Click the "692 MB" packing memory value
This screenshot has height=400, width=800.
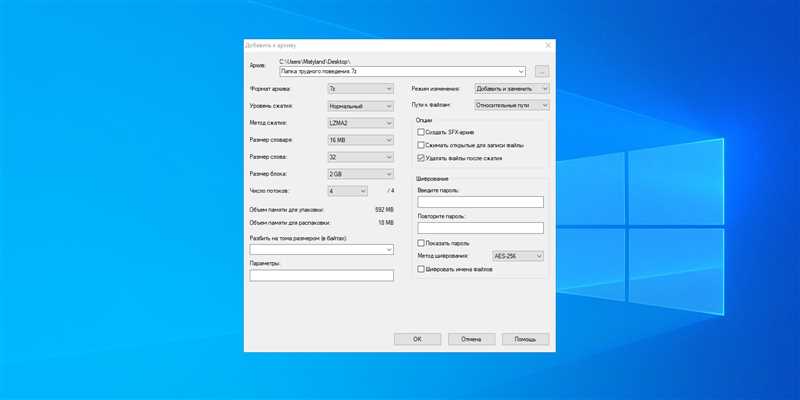click(x=385, y=210)
